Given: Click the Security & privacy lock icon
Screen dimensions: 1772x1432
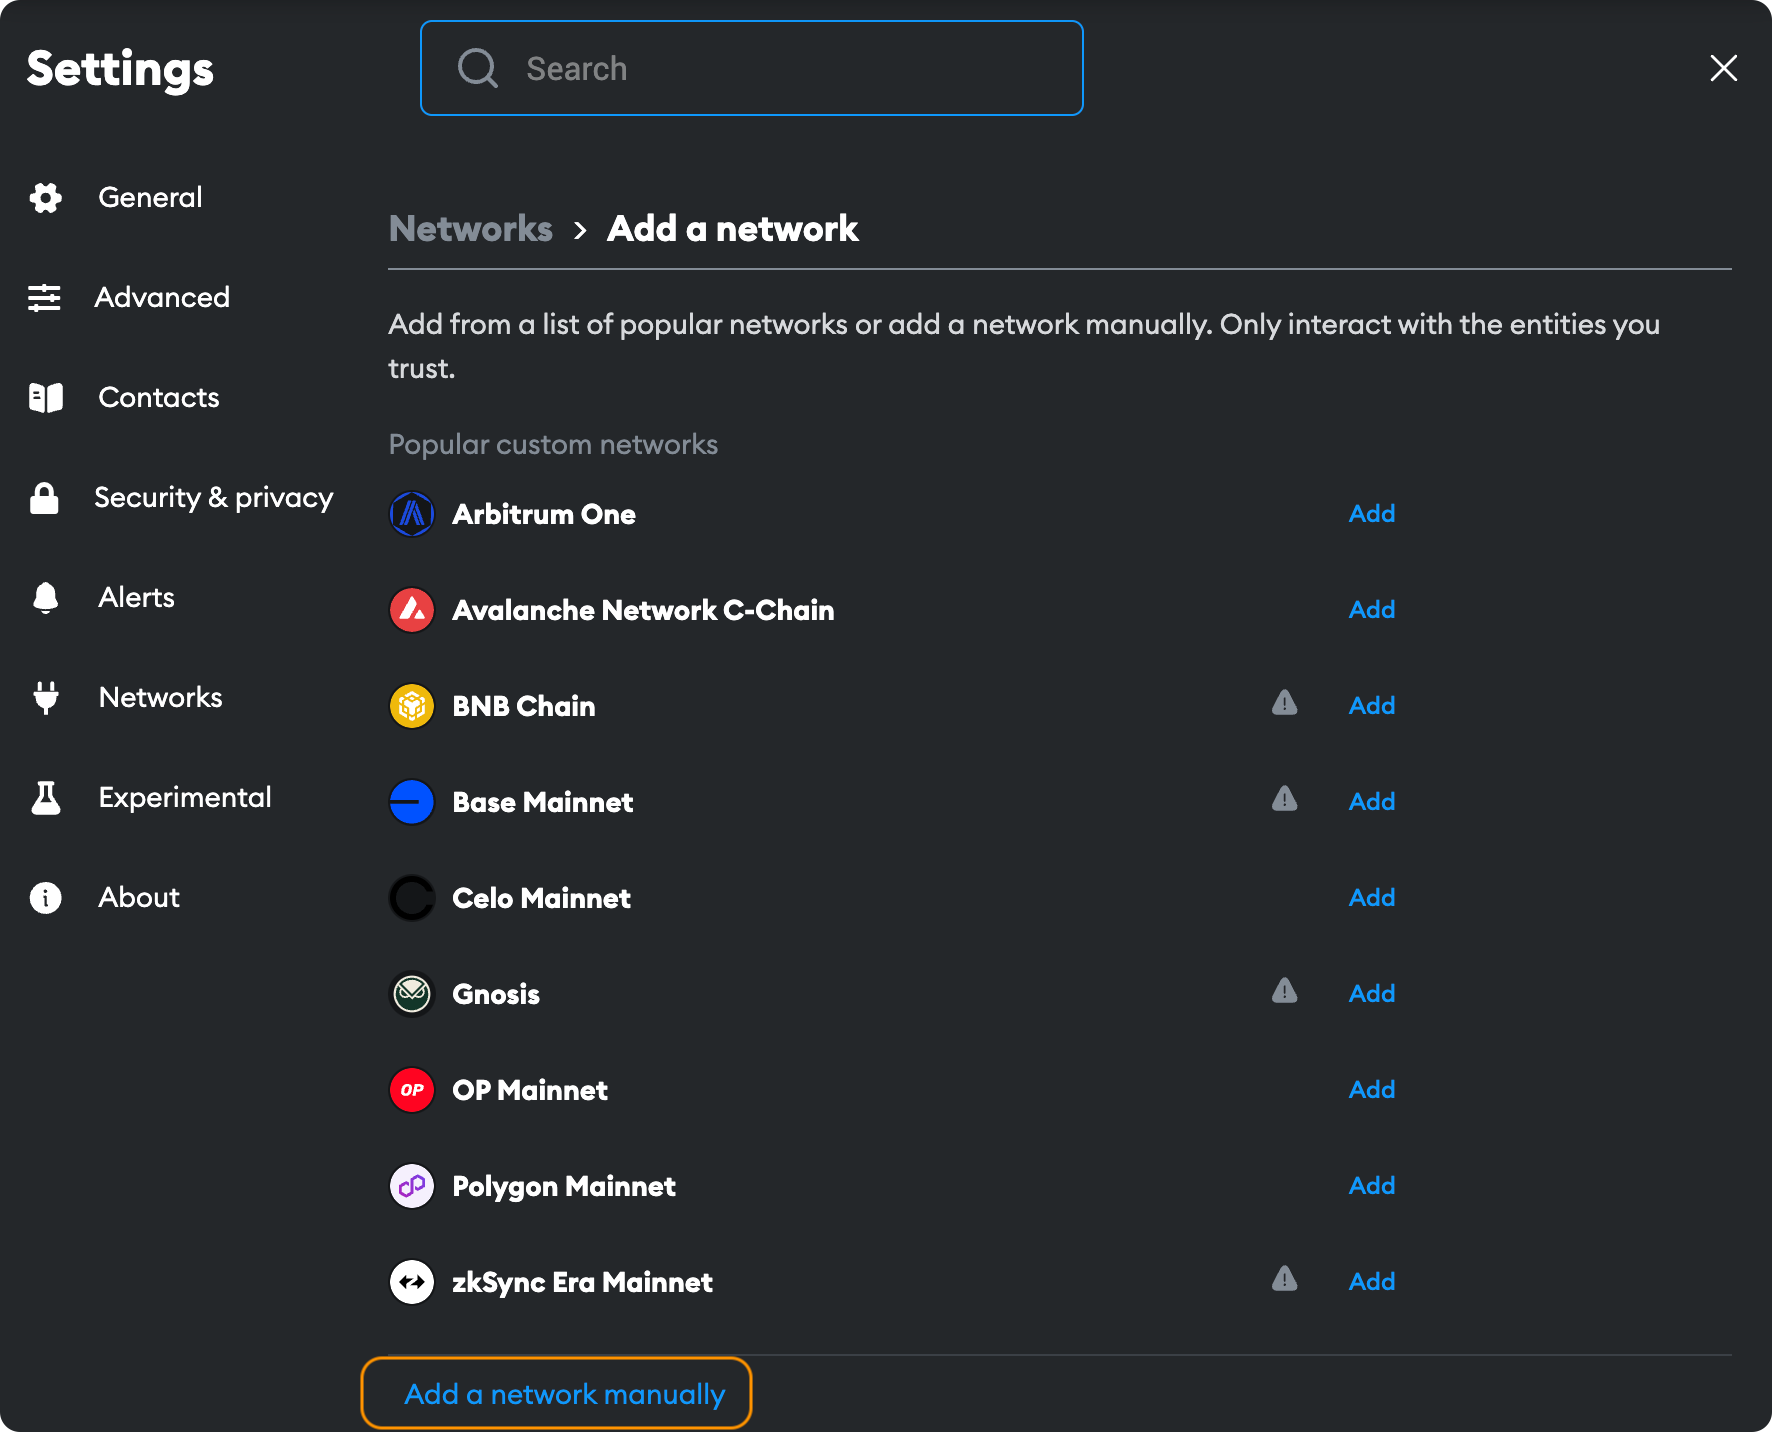Looking at the screenshot, I should pyautogui.click(x=44, y=498).
